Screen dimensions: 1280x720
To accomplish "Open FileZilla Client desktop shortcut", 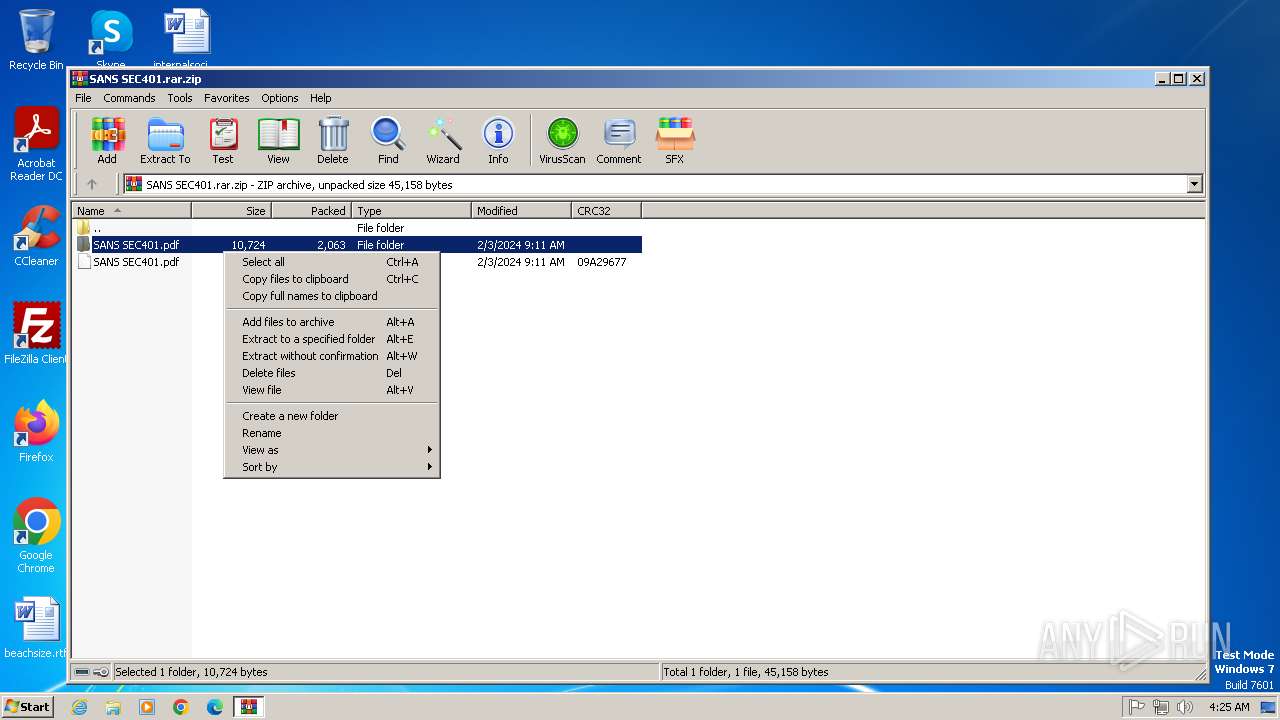I will point(36,334).
